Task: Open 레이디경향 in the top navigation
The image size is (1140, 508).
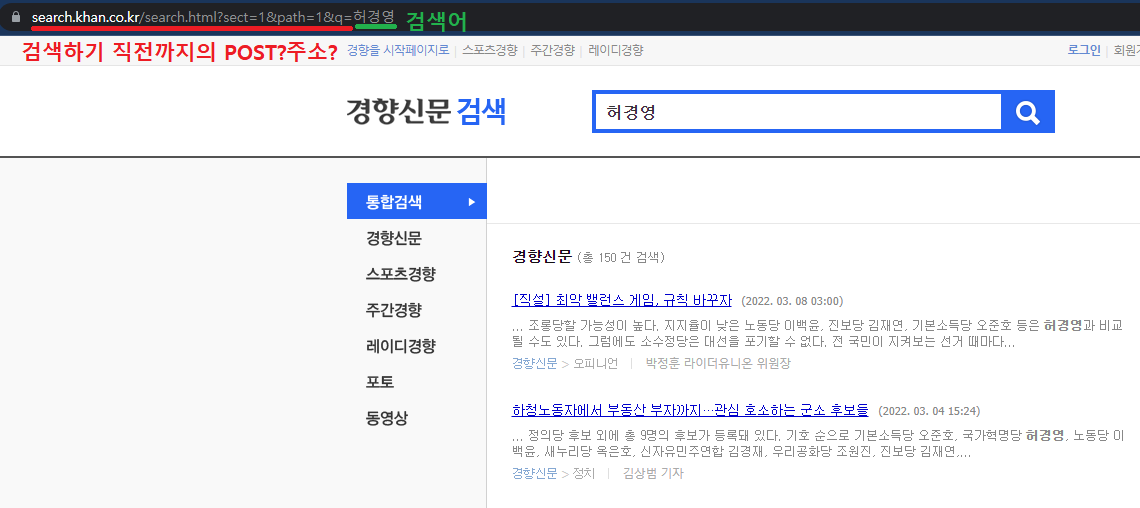Action: point(616,50)
